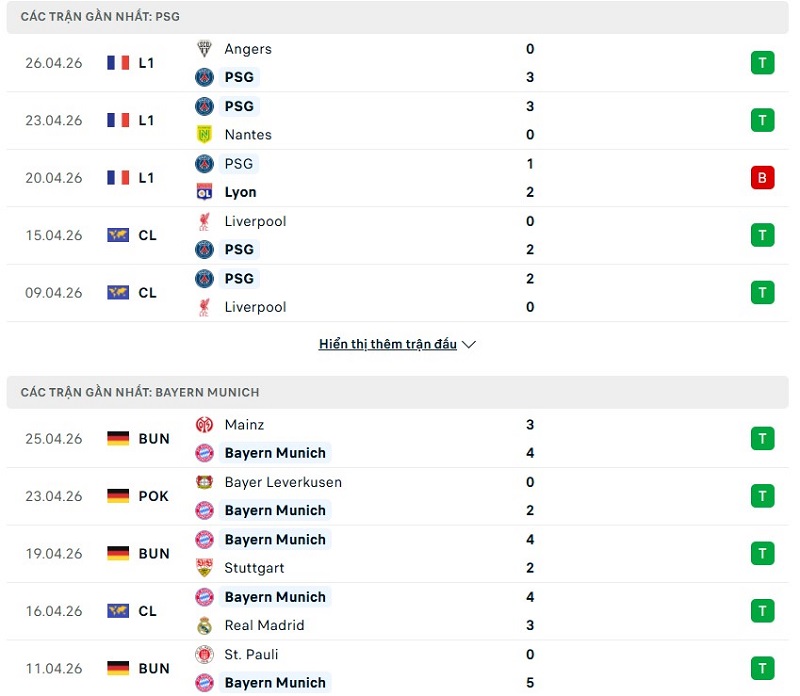
Task: Click the German flag next to BUN
Action: coord(111,438)
